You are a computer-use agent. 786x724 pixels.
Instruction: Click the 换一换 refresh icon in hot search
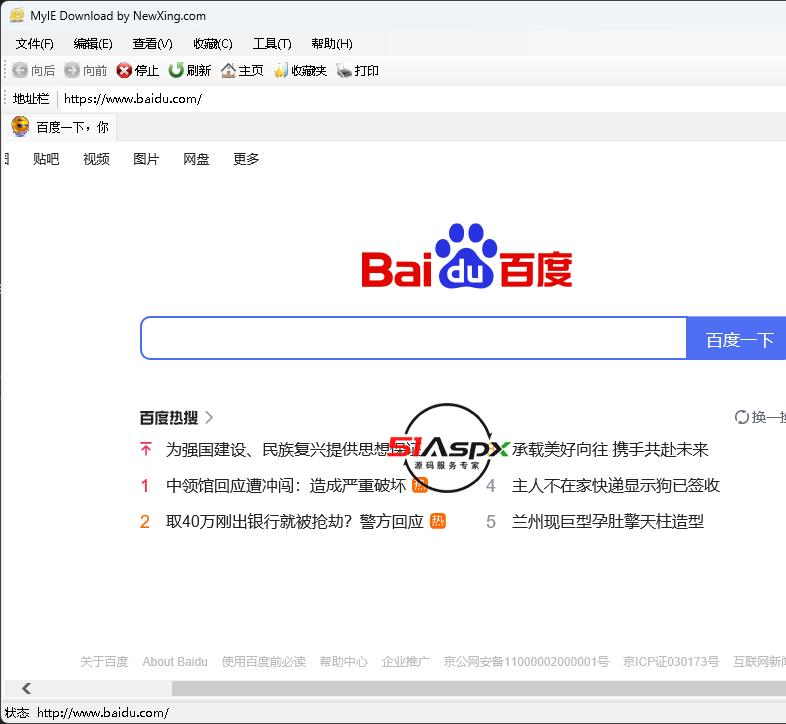tap(741, 417)
